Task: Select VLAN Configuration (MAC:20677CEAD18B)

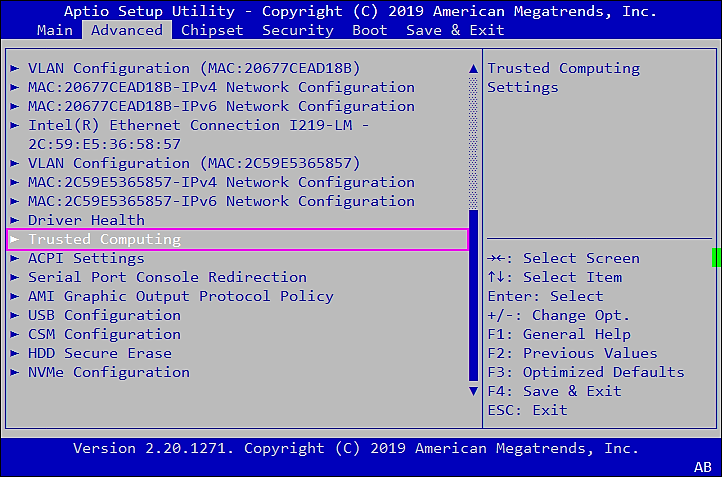Action: pyautogui.click(x=194, y=68)
